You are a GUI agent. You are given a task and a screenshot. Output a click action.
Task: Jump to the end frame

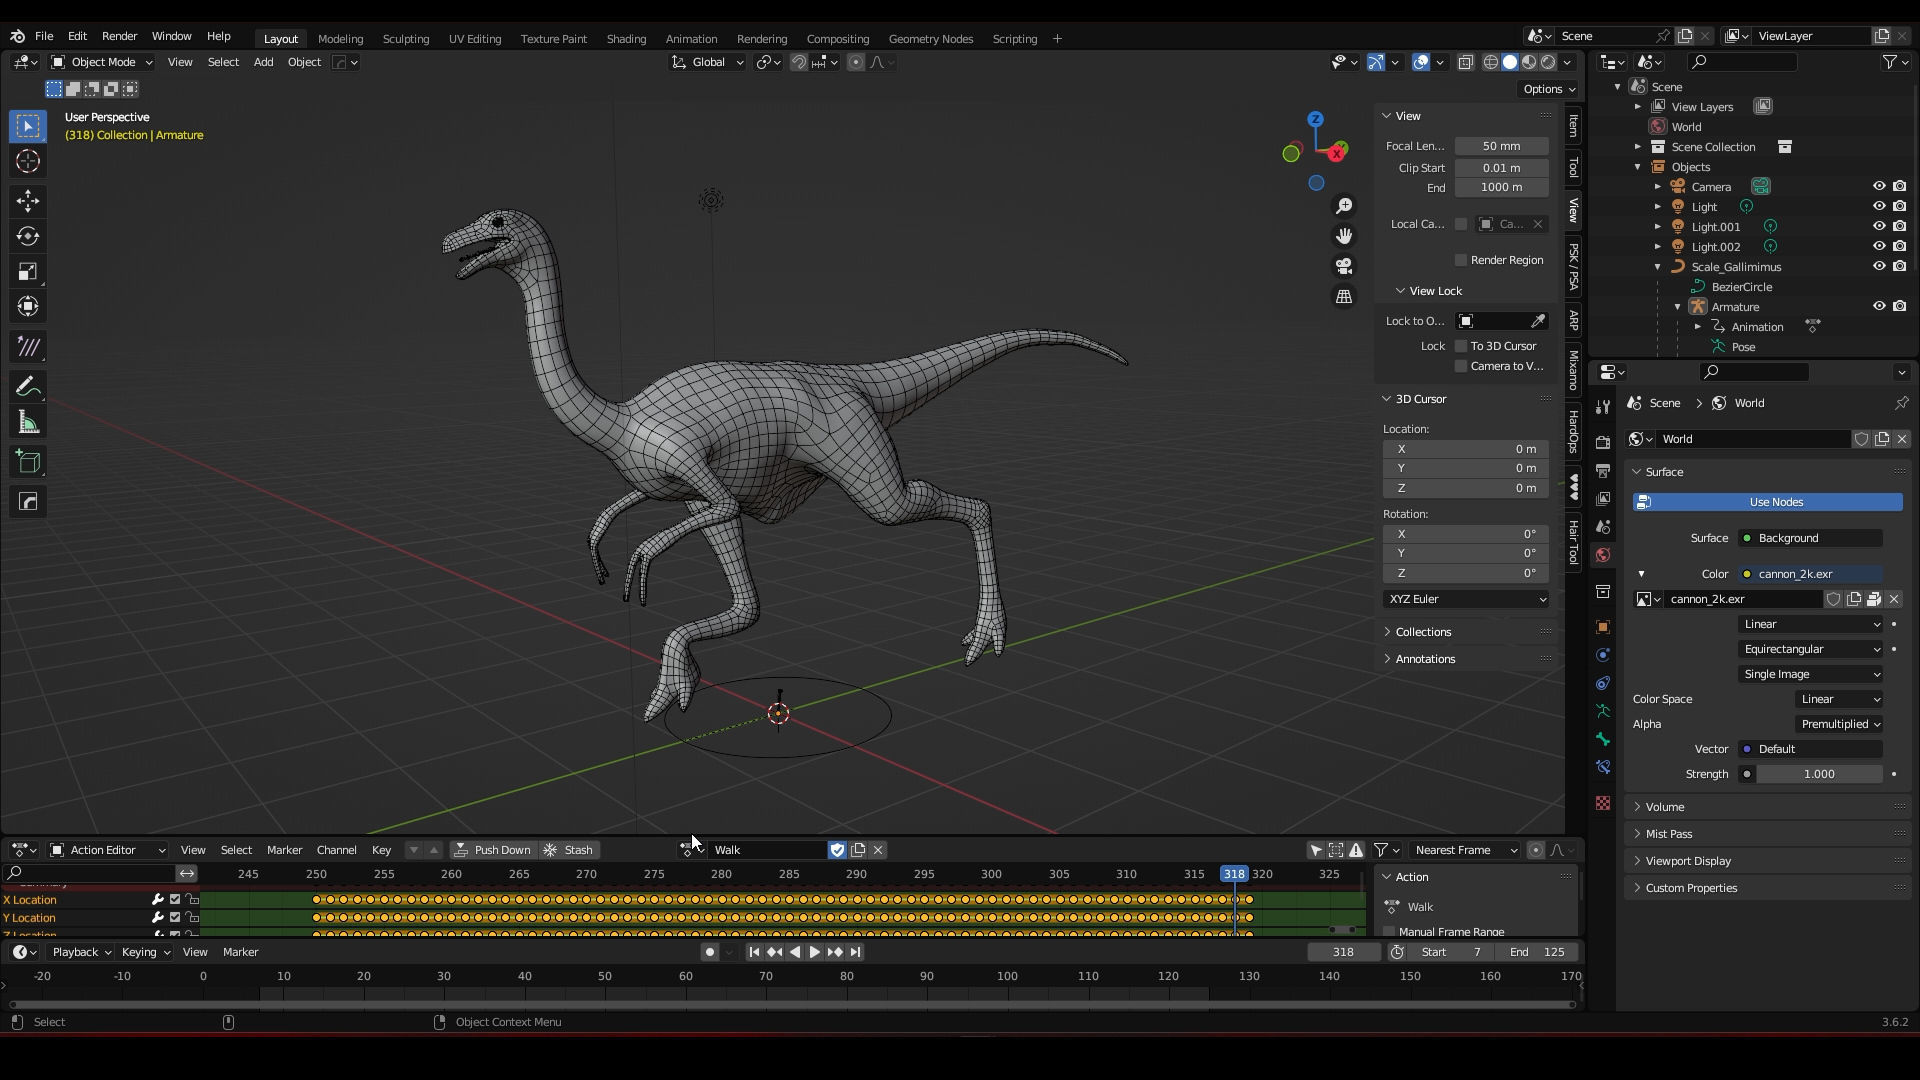(855, 952)
